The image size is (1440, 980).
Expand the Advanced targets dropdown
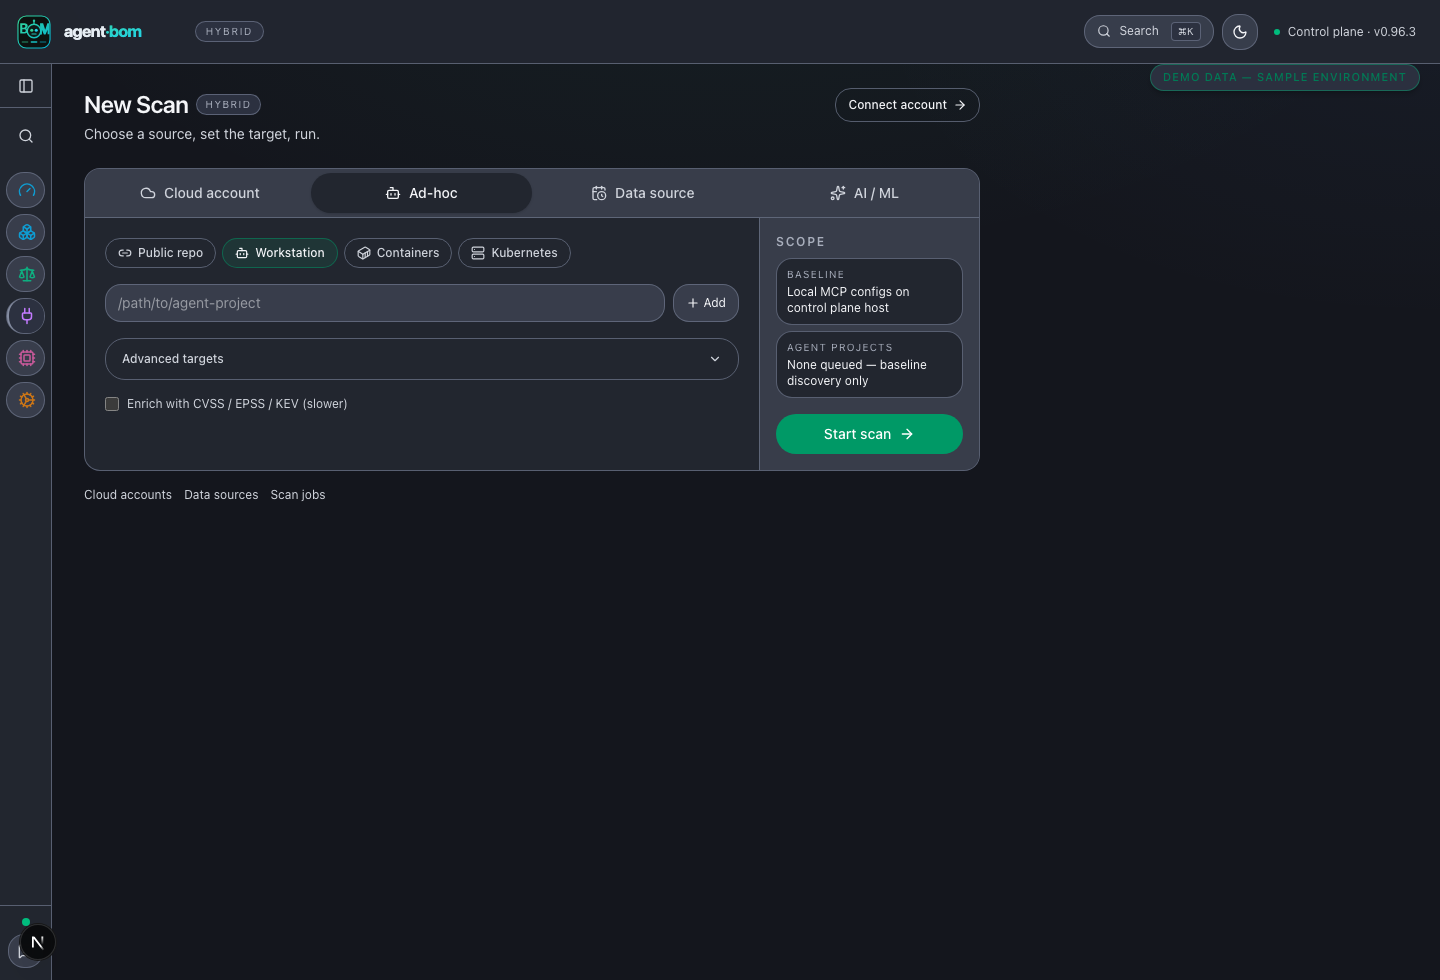pyautogui.click(x=422, y=359)
